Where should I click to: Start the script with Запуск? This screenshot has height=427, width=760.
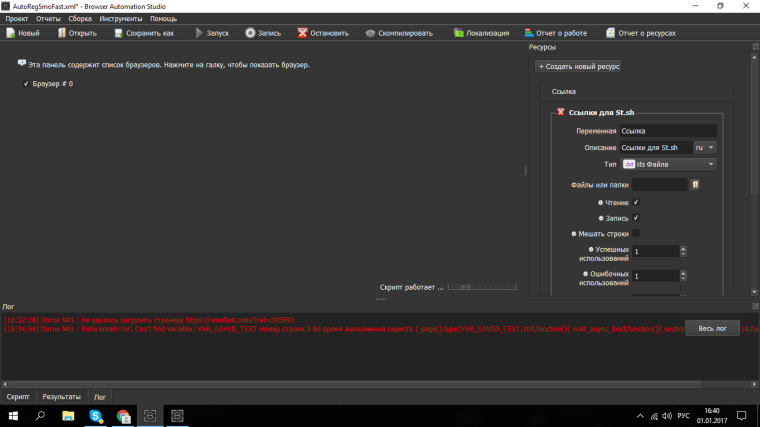(x=210, y=33)
